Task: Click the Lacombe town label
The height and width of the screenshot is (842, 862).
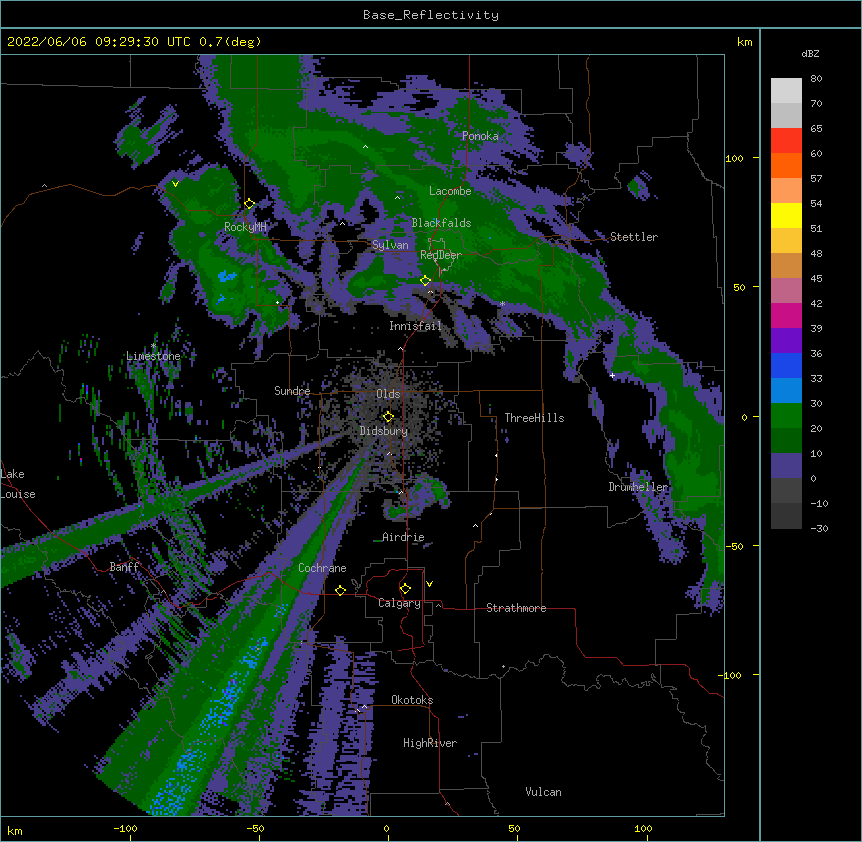Action: [450, 191]
